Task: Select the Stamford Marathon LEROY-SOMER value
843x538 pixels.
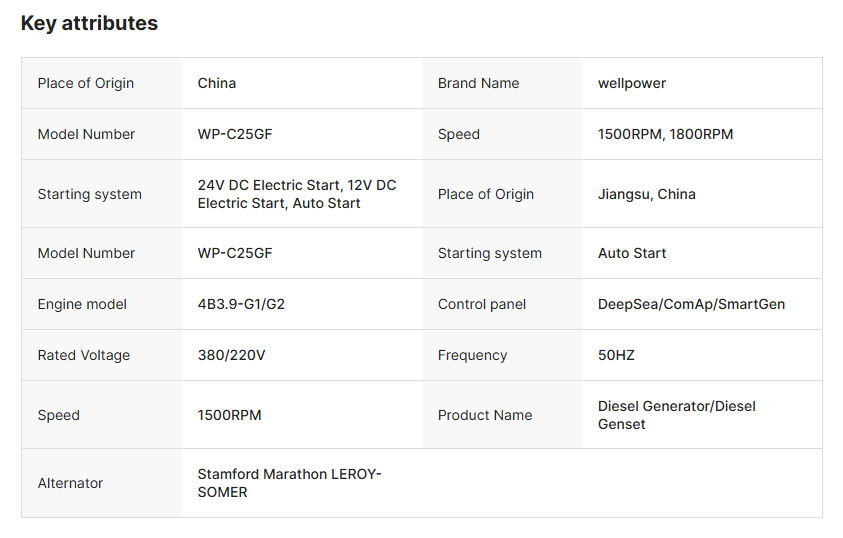Action: point(289,483)
